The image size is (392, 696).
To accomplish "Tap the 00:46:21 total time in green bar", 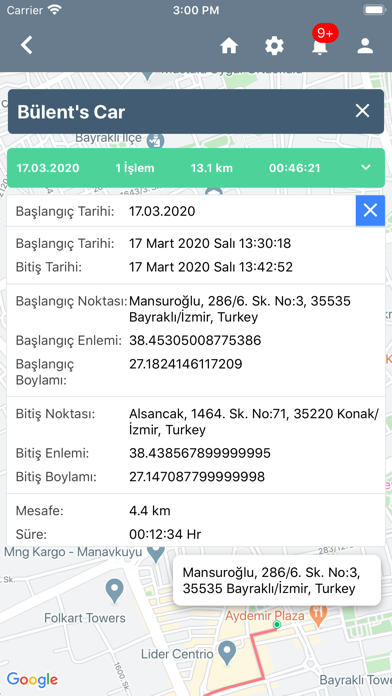I will (295, 168).
